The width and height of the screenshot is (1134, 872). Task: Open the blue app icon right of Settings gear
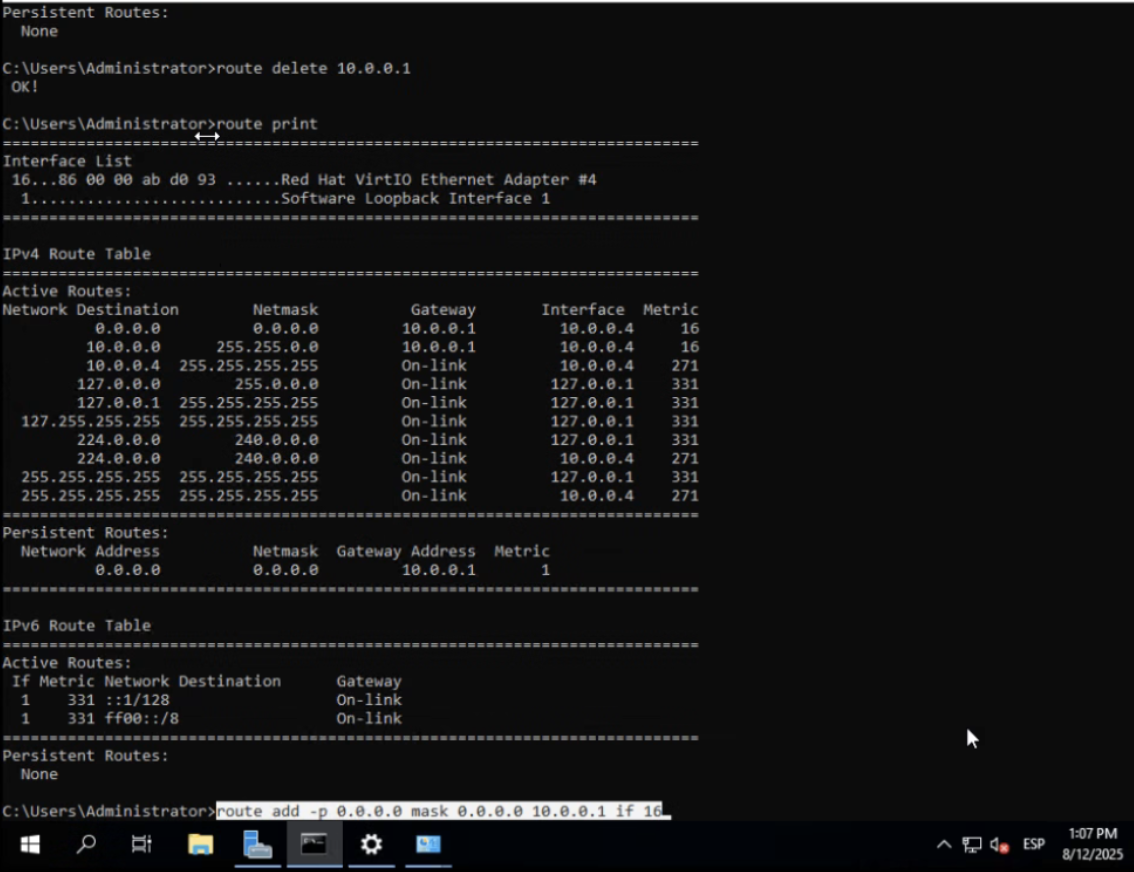click(428, 844)
